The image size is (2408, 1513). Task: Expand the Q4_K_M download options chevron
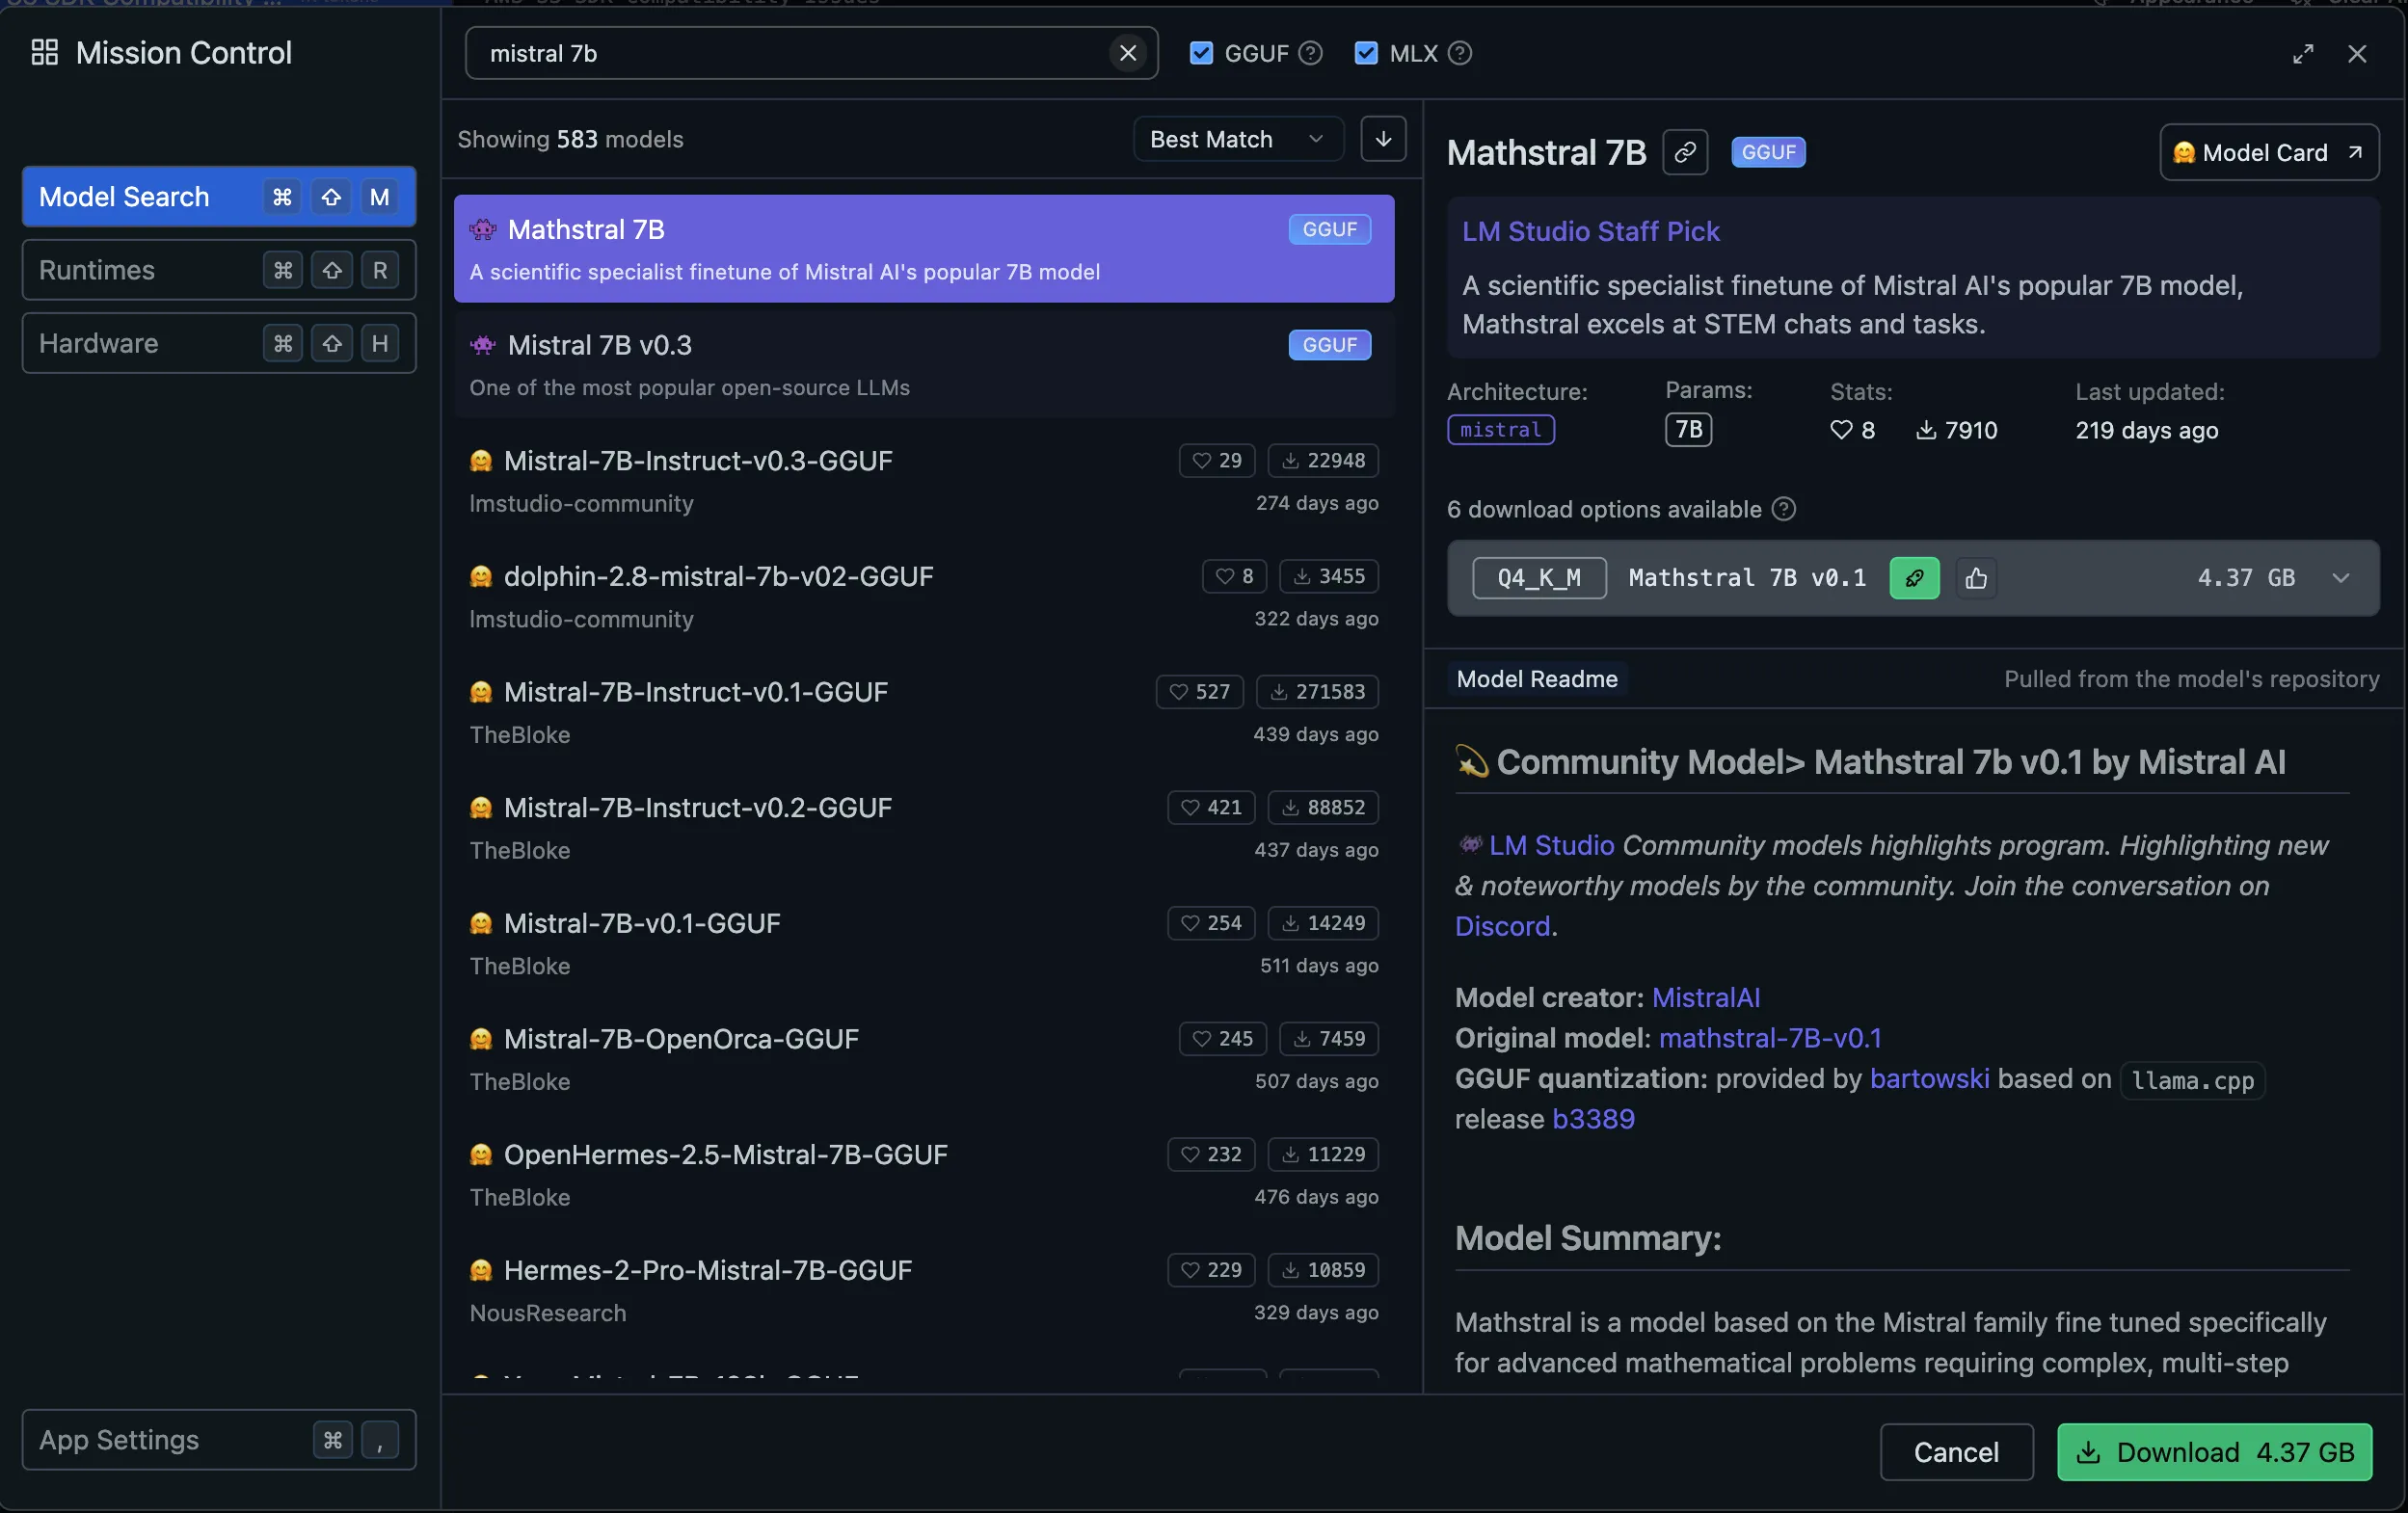point(2340,578)
